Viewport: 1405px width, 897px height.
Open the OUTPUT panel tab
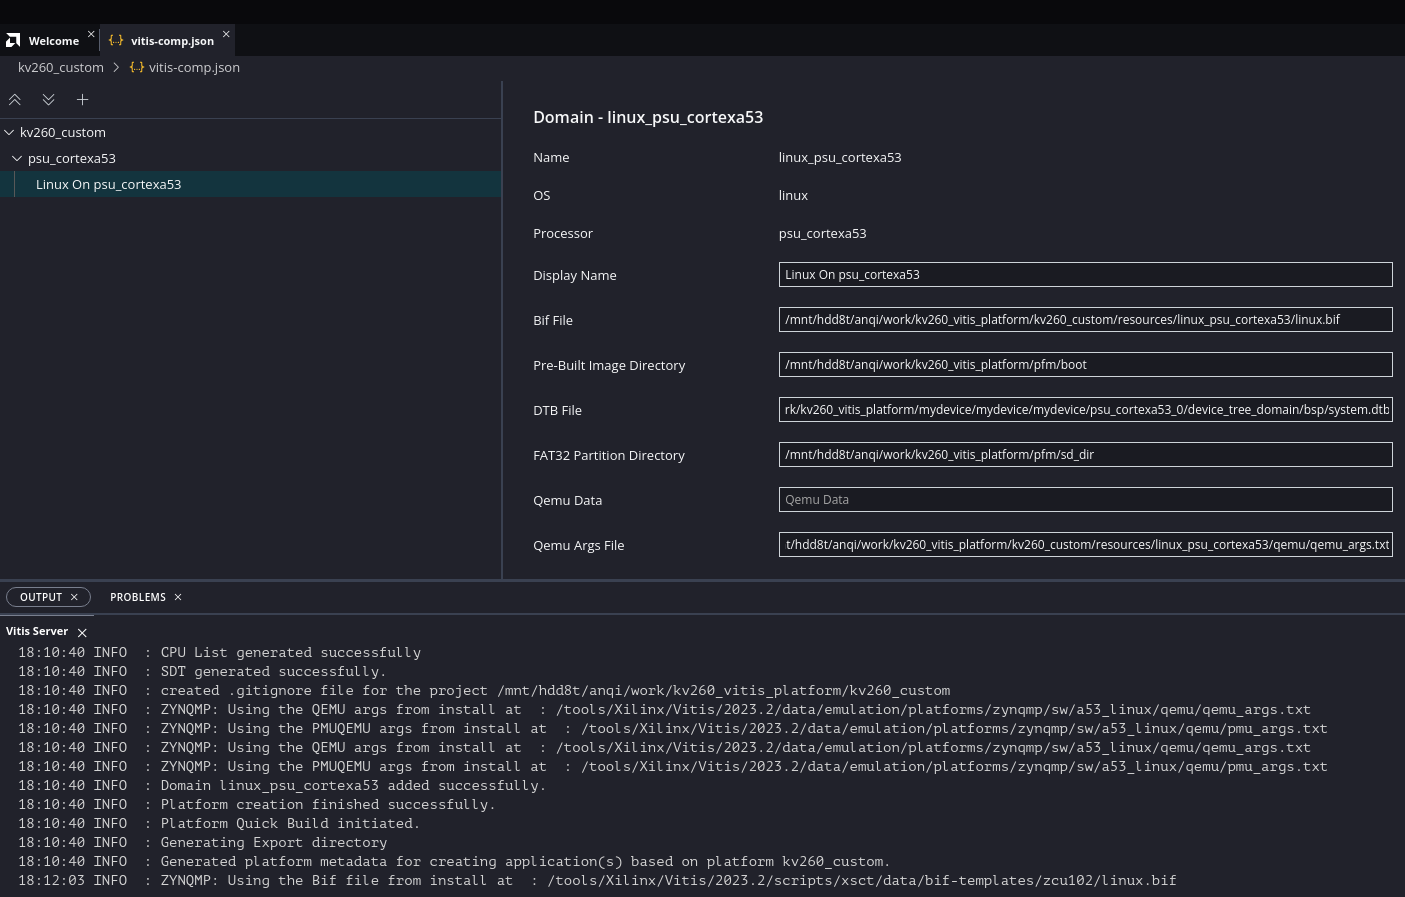41,597
